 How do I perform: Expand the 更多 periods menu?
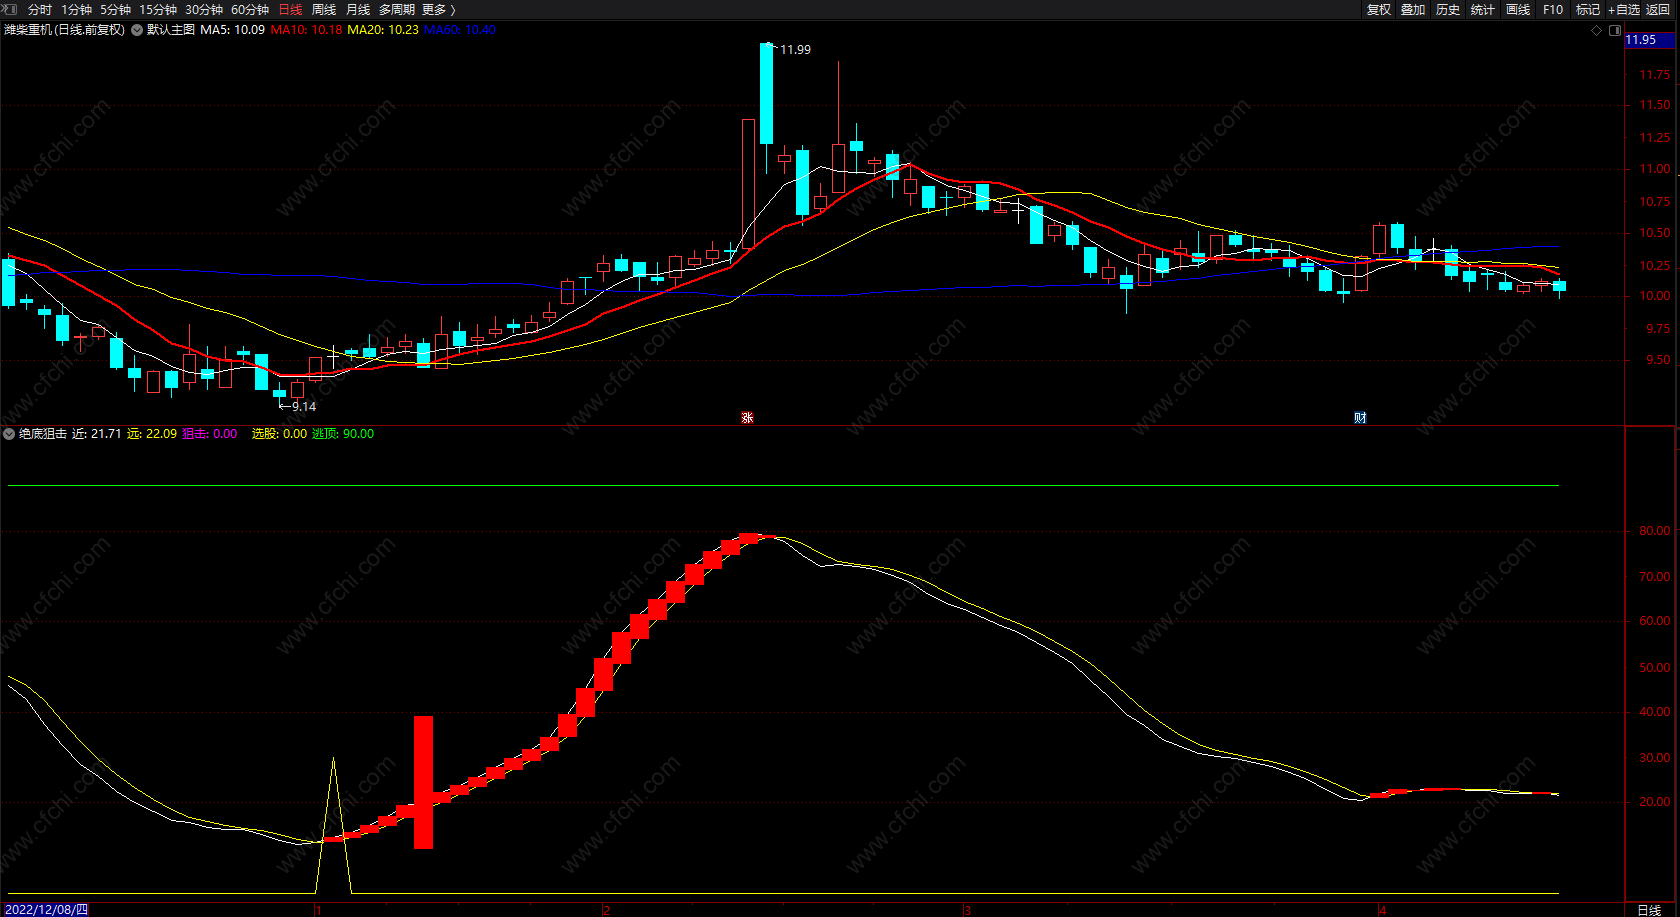[x=438, y=9]
